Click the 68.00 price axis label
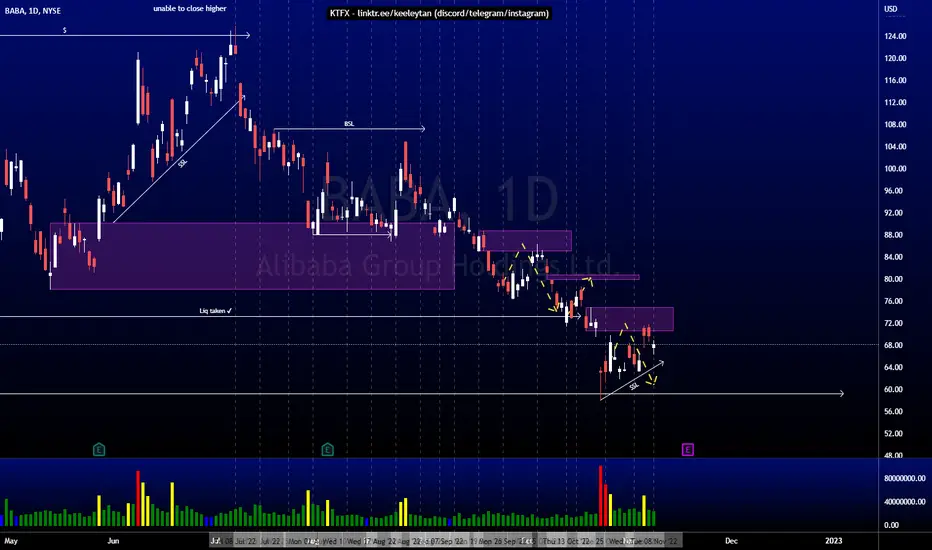The height and width of the screenshot is (550, 932). pyautogui.click(x=893, y=345)
